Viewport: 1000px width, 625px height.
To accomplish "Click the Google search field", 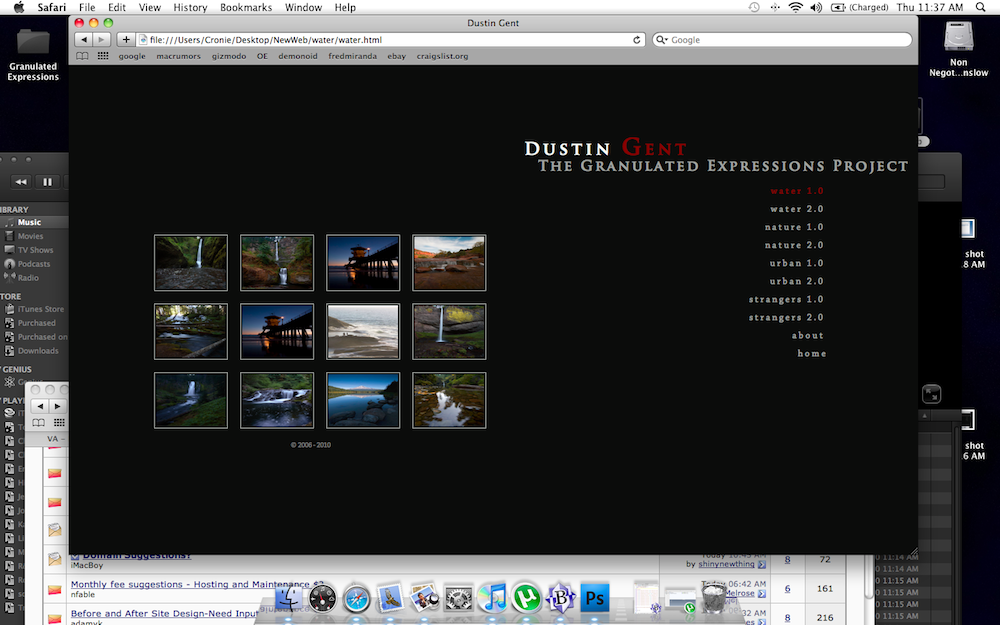I will tap(783, 40).
